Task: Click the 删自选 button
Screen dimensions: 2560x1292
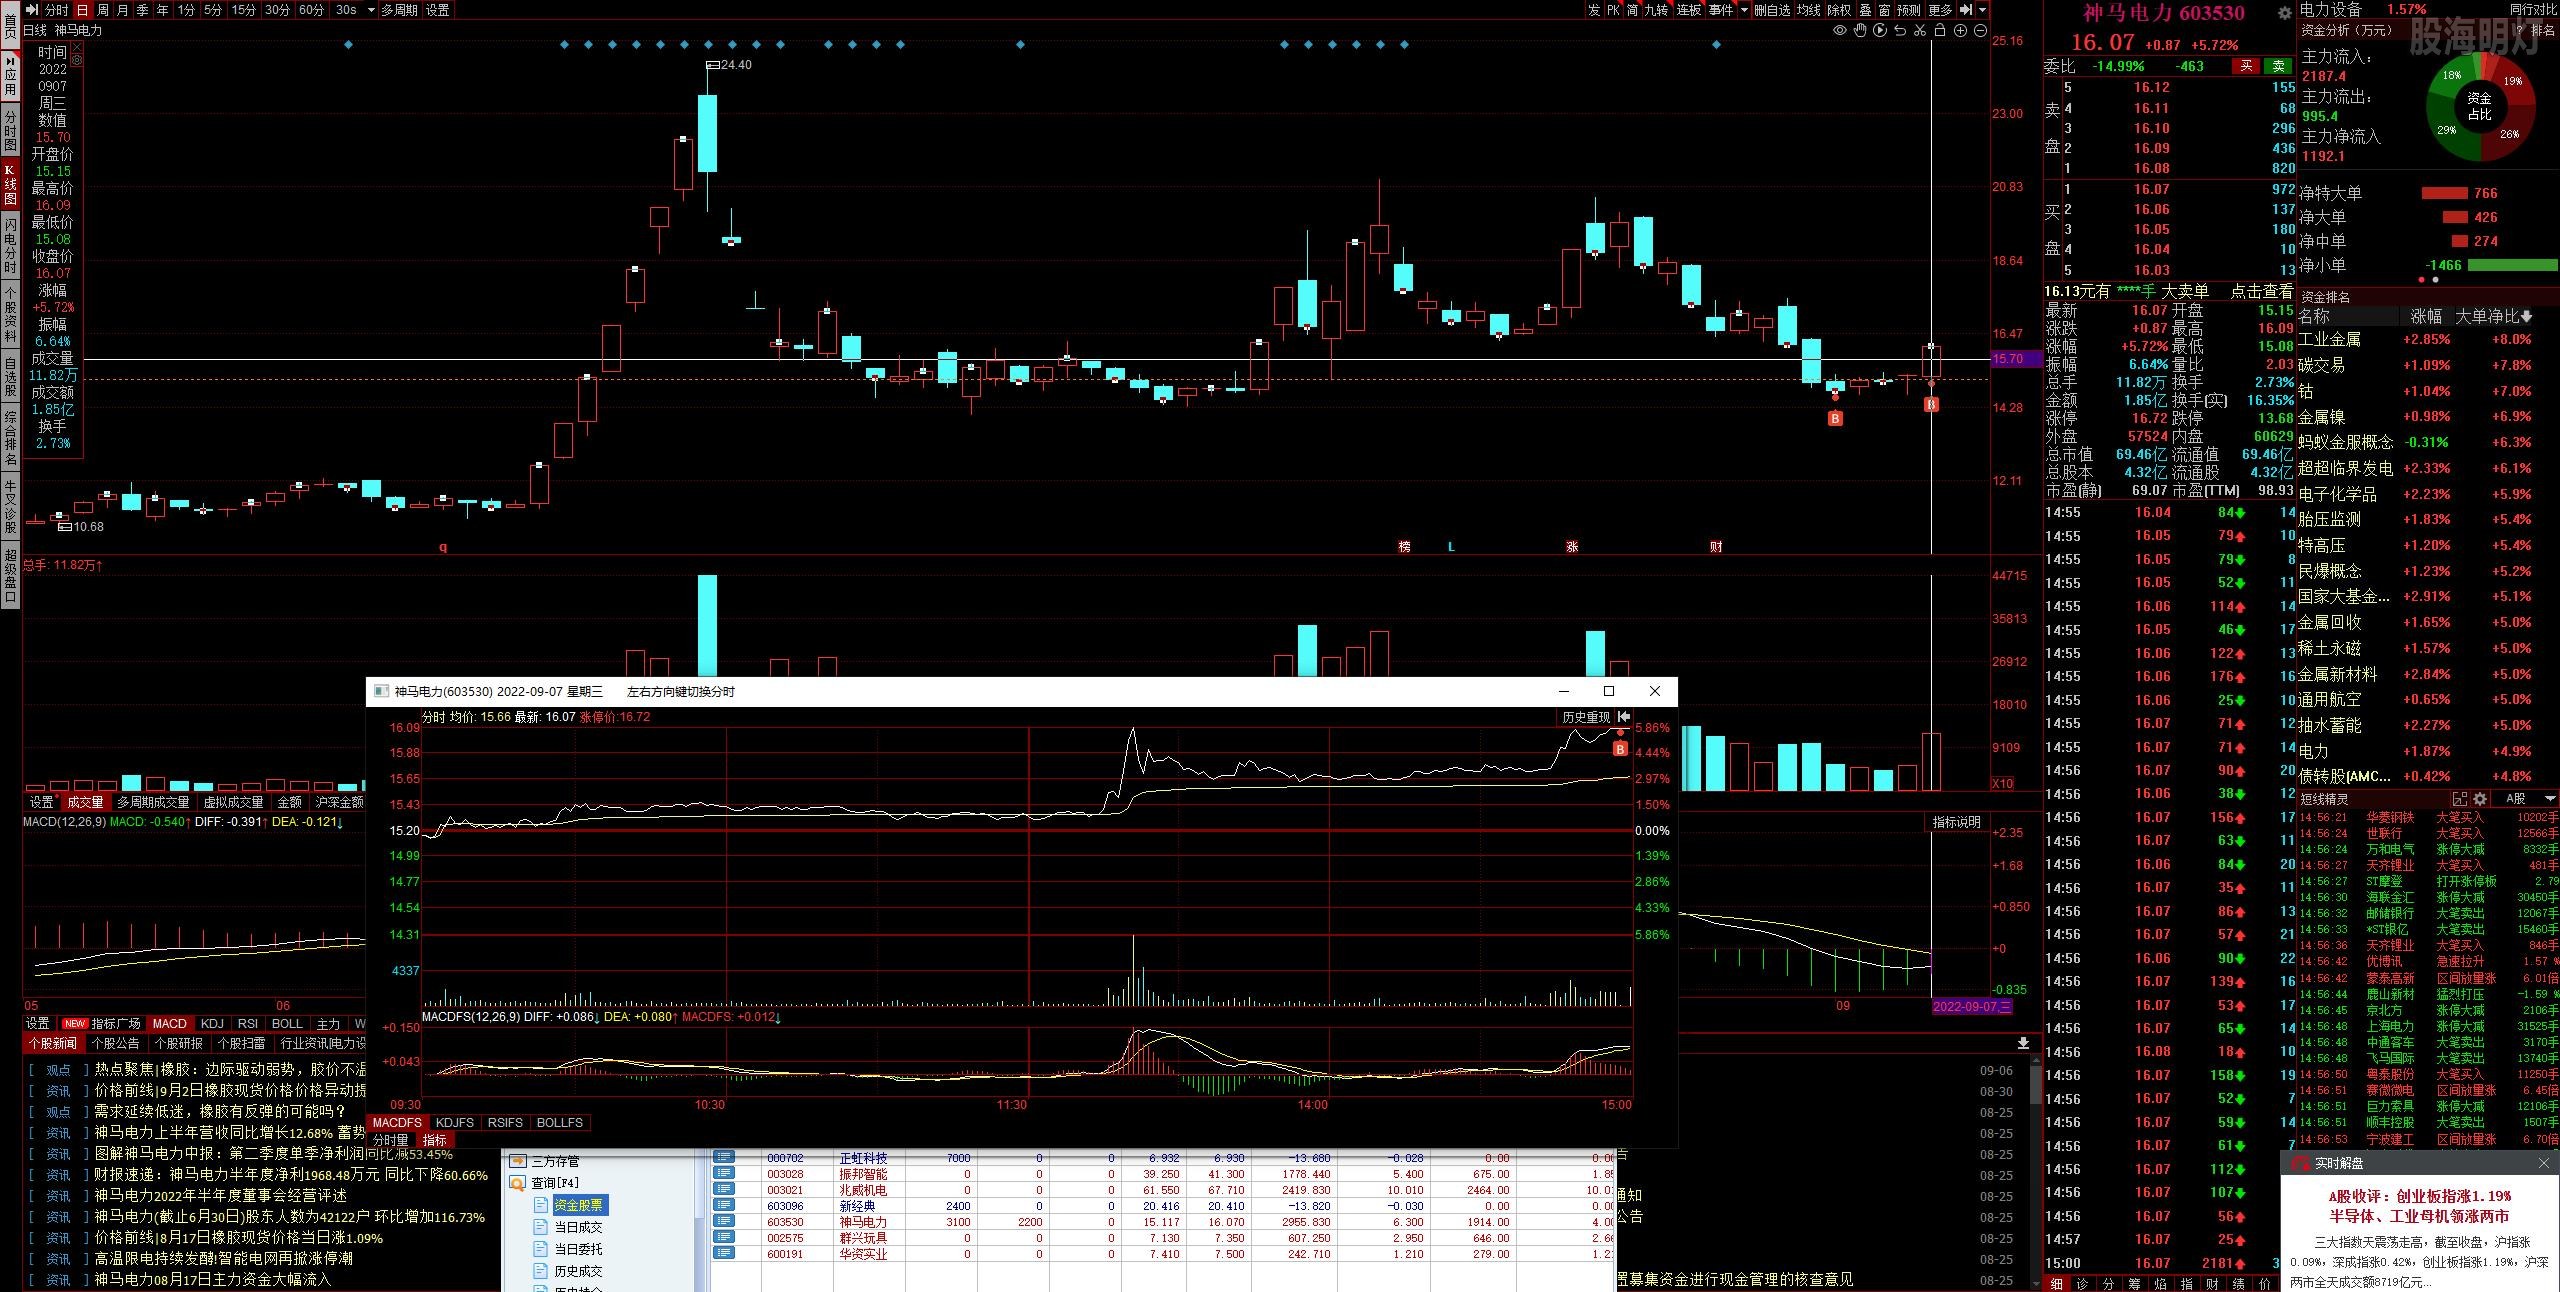Action: (x=1772, y=10)
